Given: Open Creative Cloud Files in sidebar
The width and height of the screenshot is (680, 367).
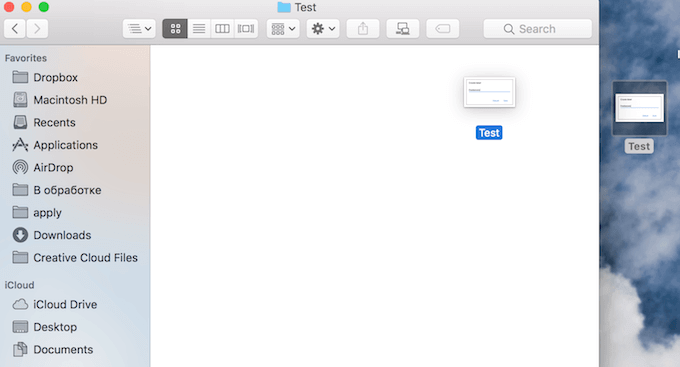Looking at the screenshot, I should 85,258.
